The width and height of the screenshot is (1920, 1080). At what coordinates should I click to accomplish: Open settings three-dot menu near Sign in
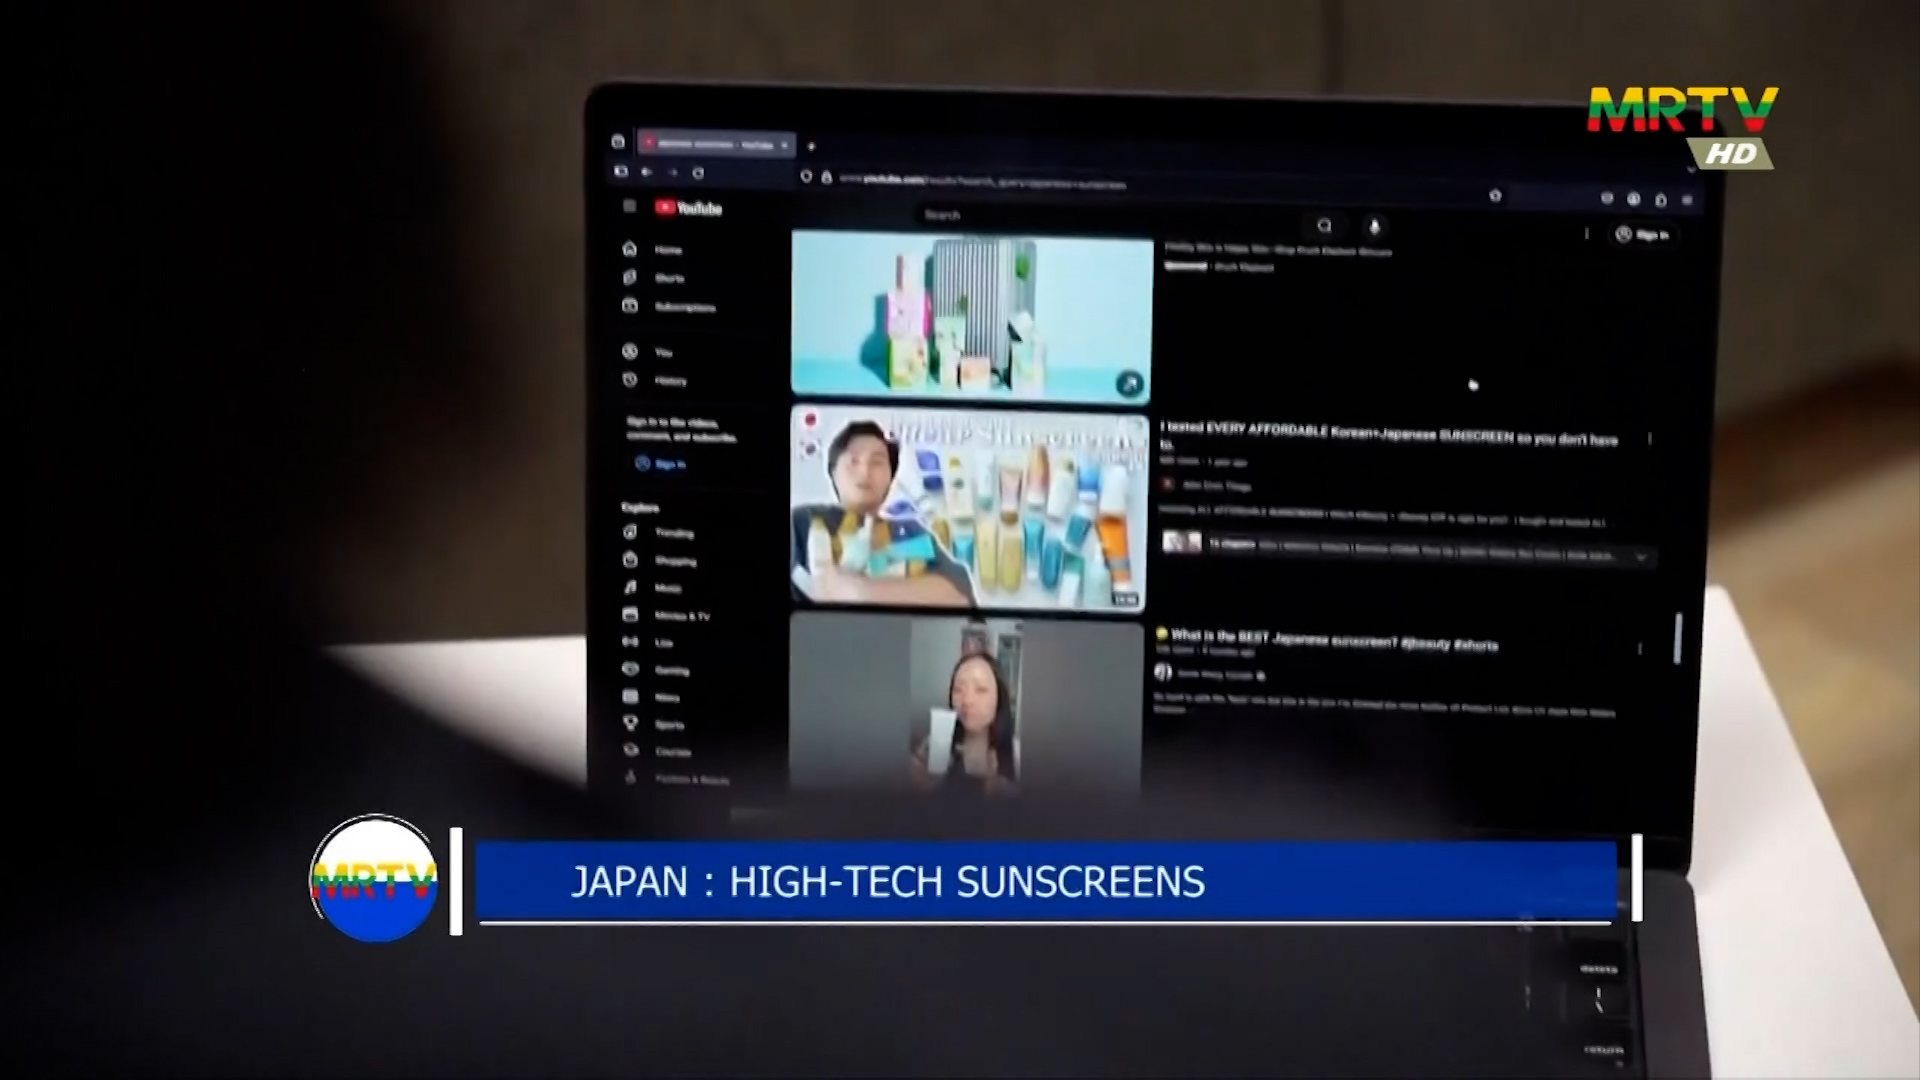1587,234
